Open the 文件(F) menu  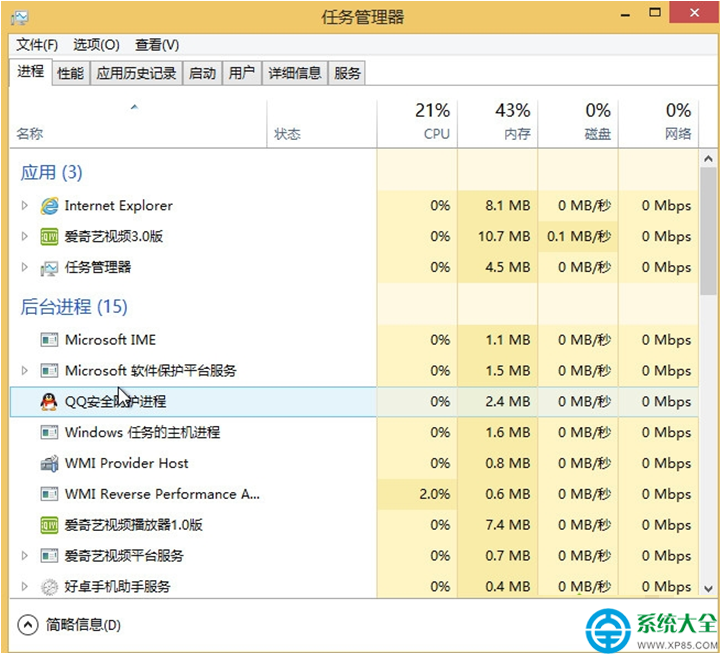[37, 45]
